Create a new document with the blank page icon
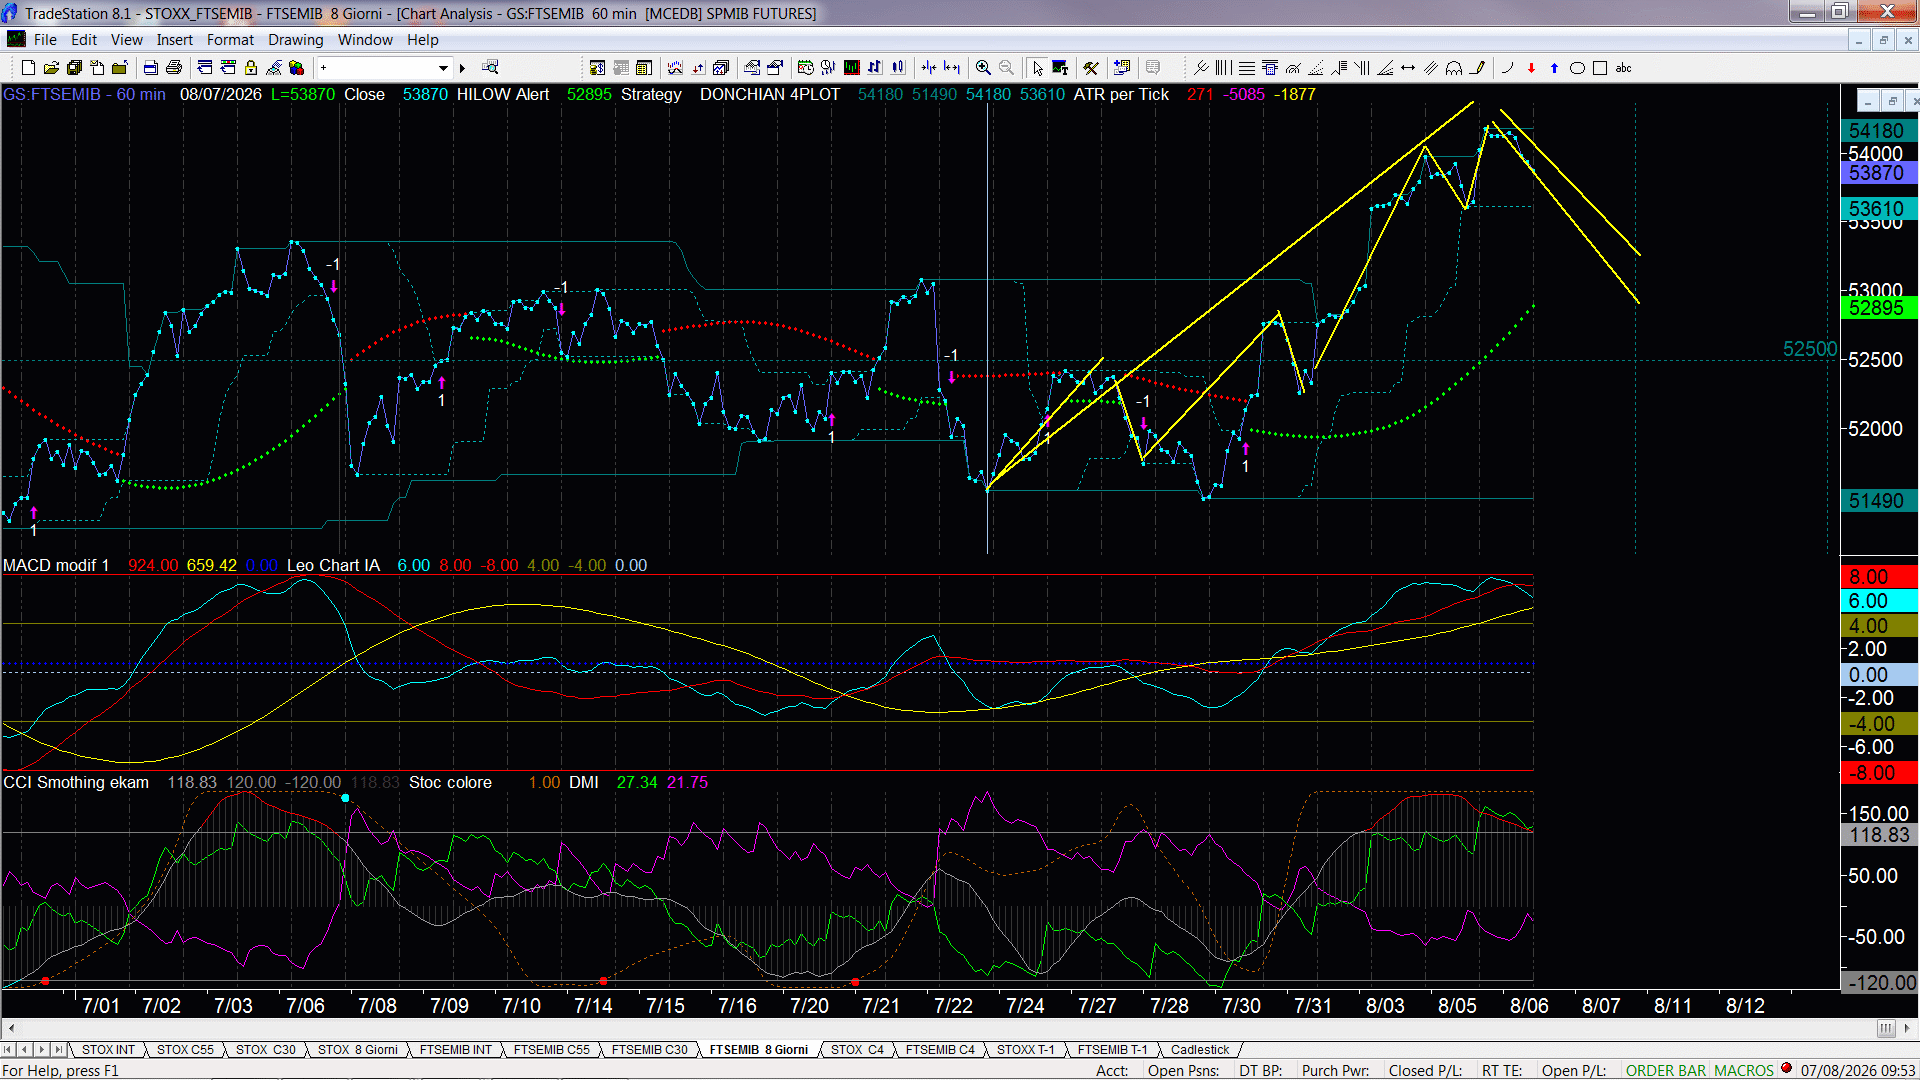The image size is (1920, 1080). [28, 68]
